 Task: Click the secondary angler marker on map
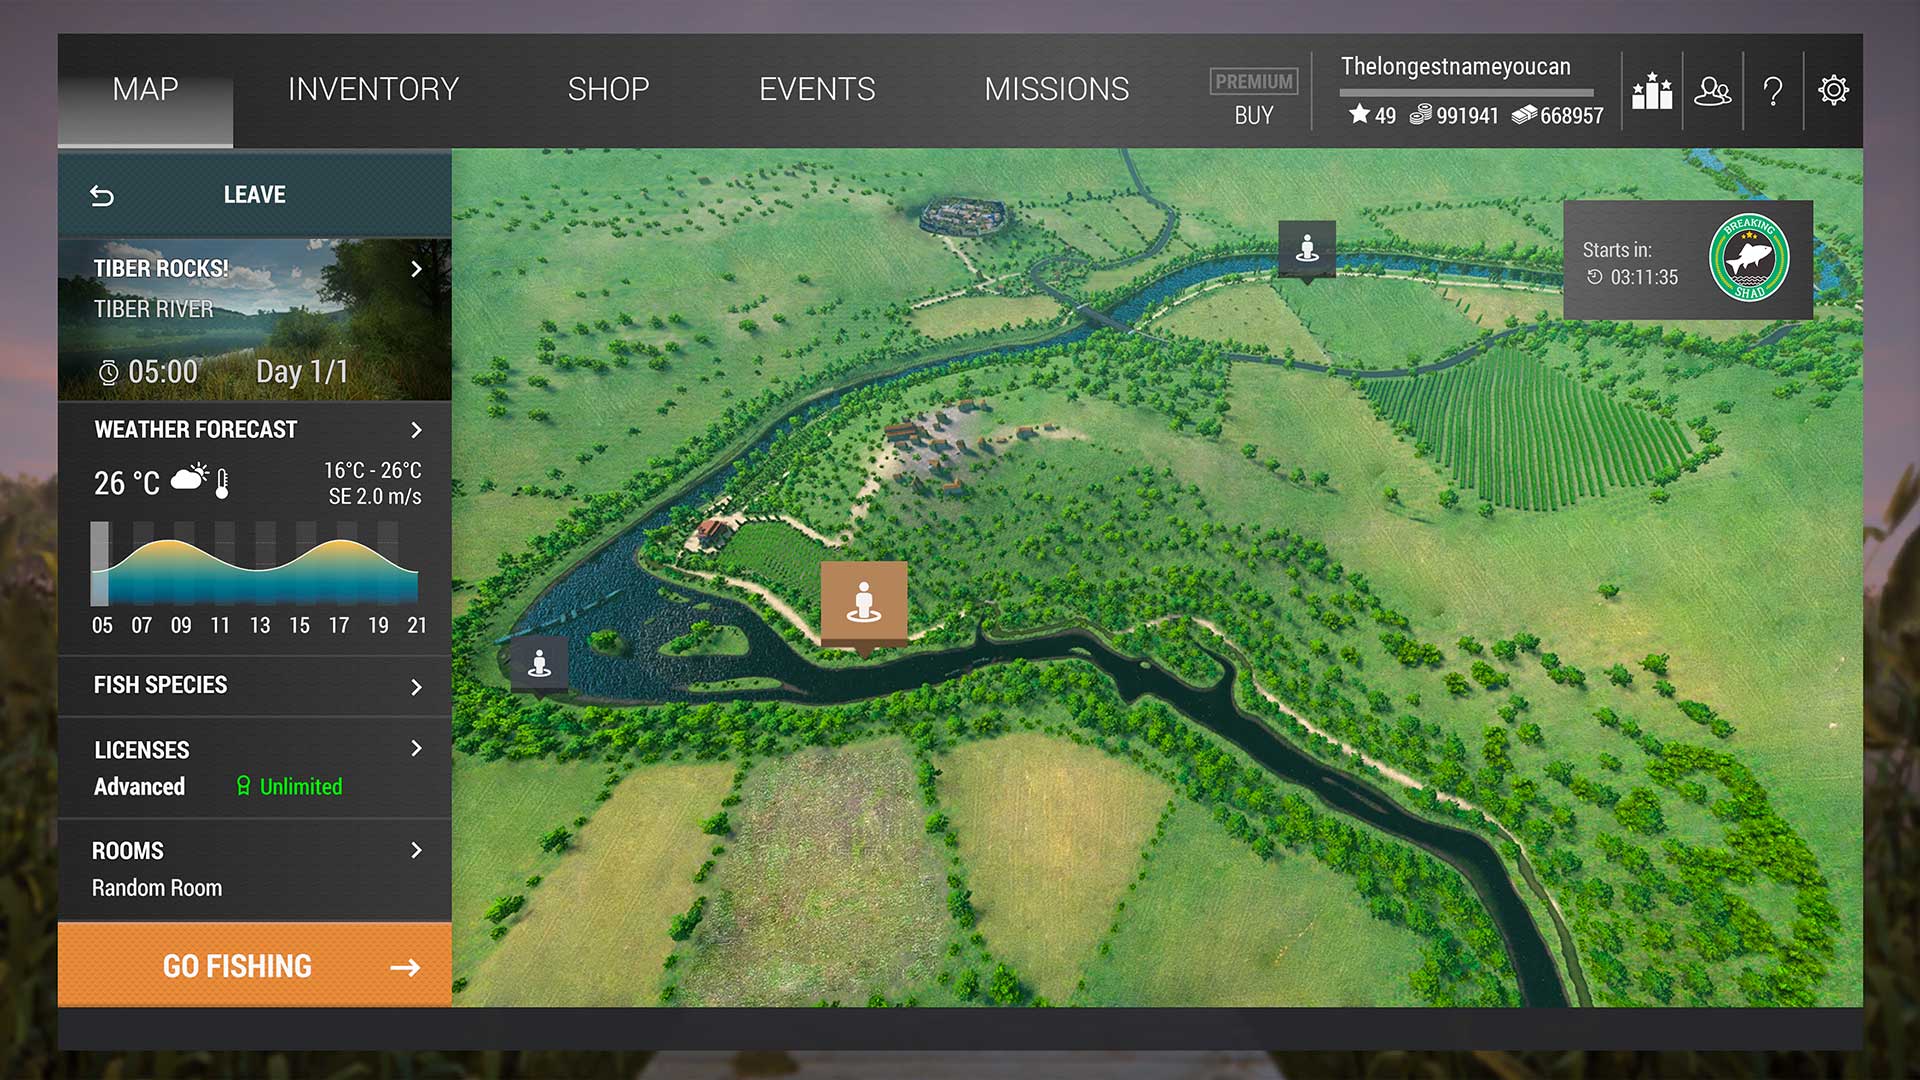[x=538, y=662]
